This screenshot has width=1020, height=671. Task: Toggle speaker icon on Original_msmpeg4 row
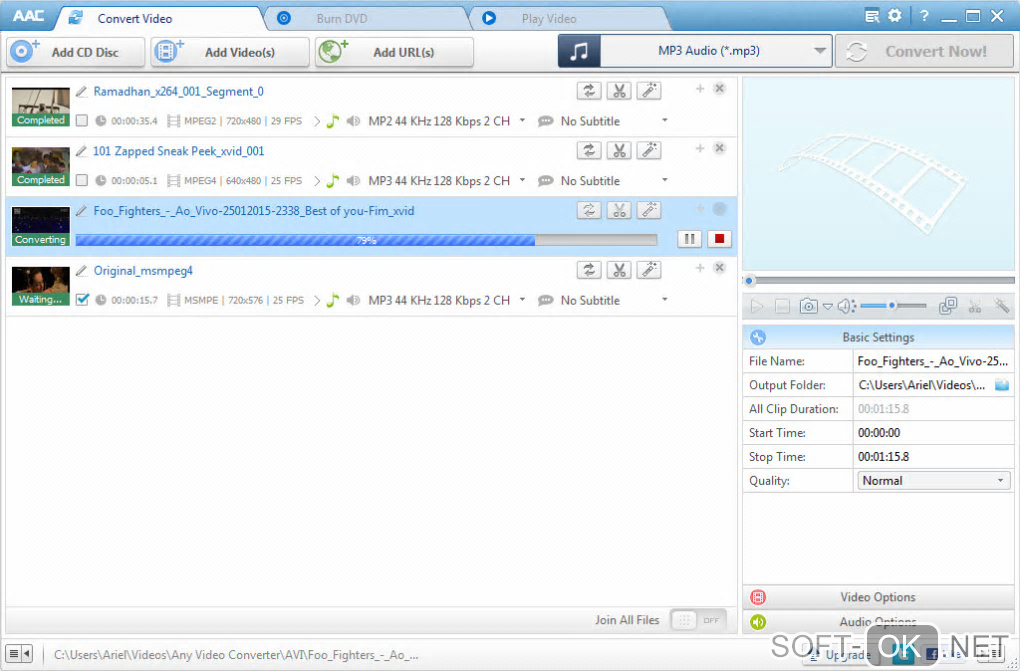pyautogui.click(x=353, y=300)
